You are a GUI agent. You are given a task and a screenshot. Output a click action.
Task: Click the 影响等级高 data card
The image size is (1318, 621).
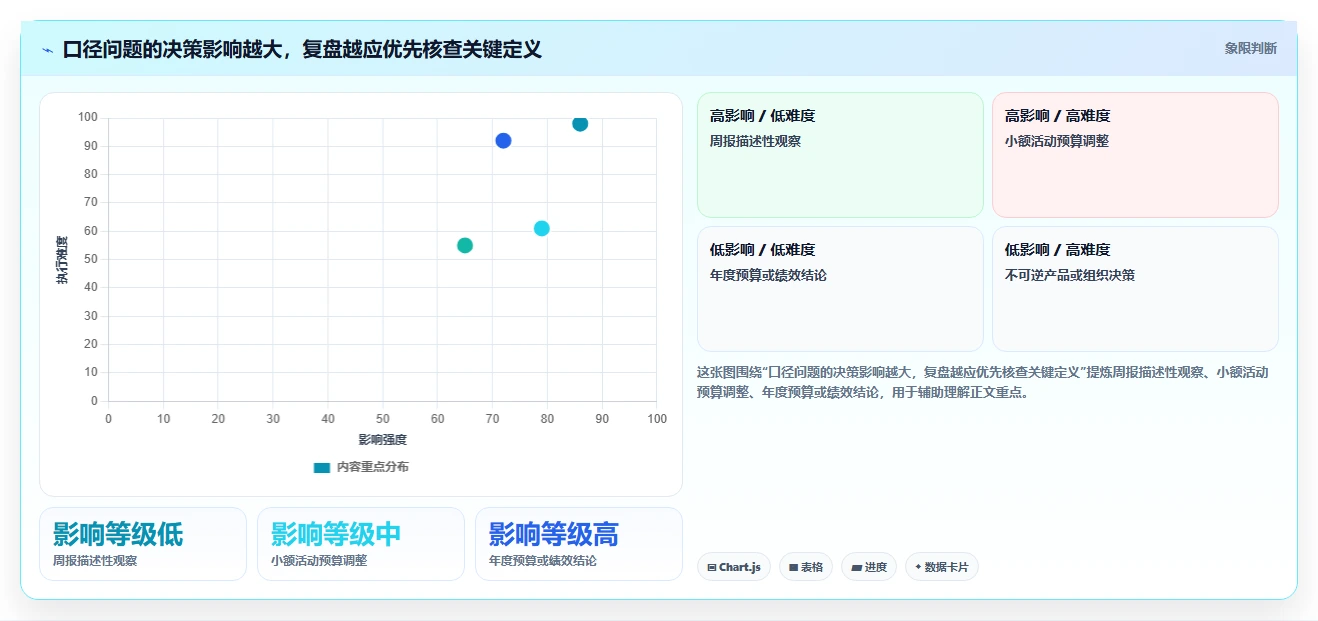(579, 544)
